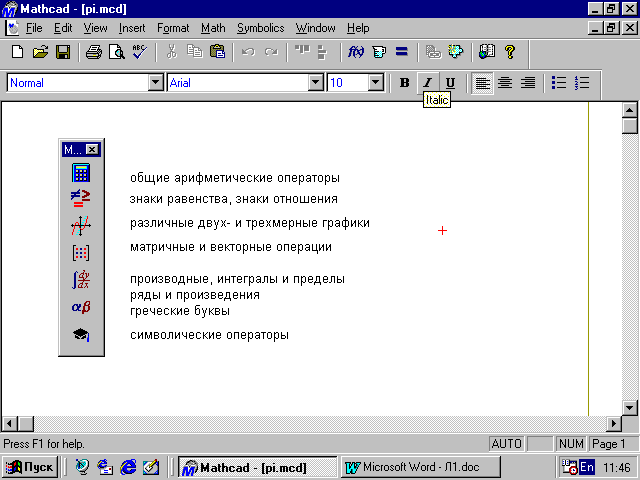Screen dimensions: 640x480
Task: Open Resource Center book icon
Action: click(487, 52)
